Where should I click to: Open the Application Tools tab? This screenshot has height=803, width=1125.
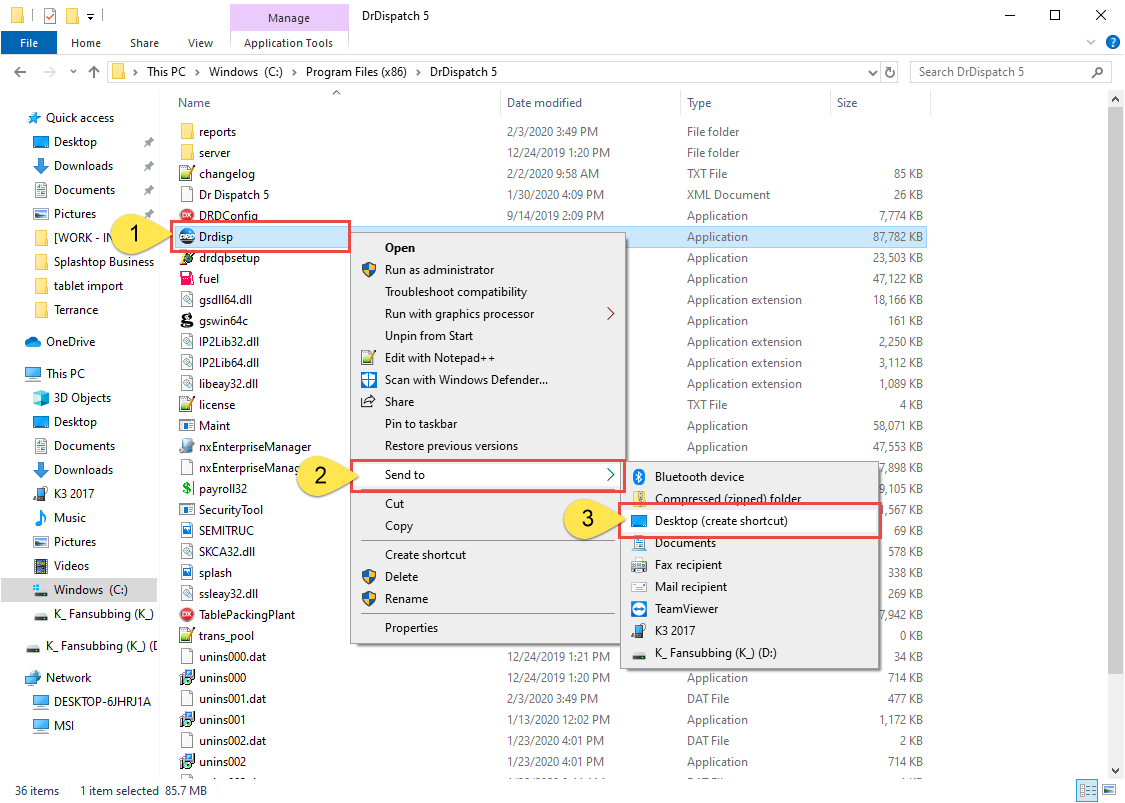[x=288, y=43]
